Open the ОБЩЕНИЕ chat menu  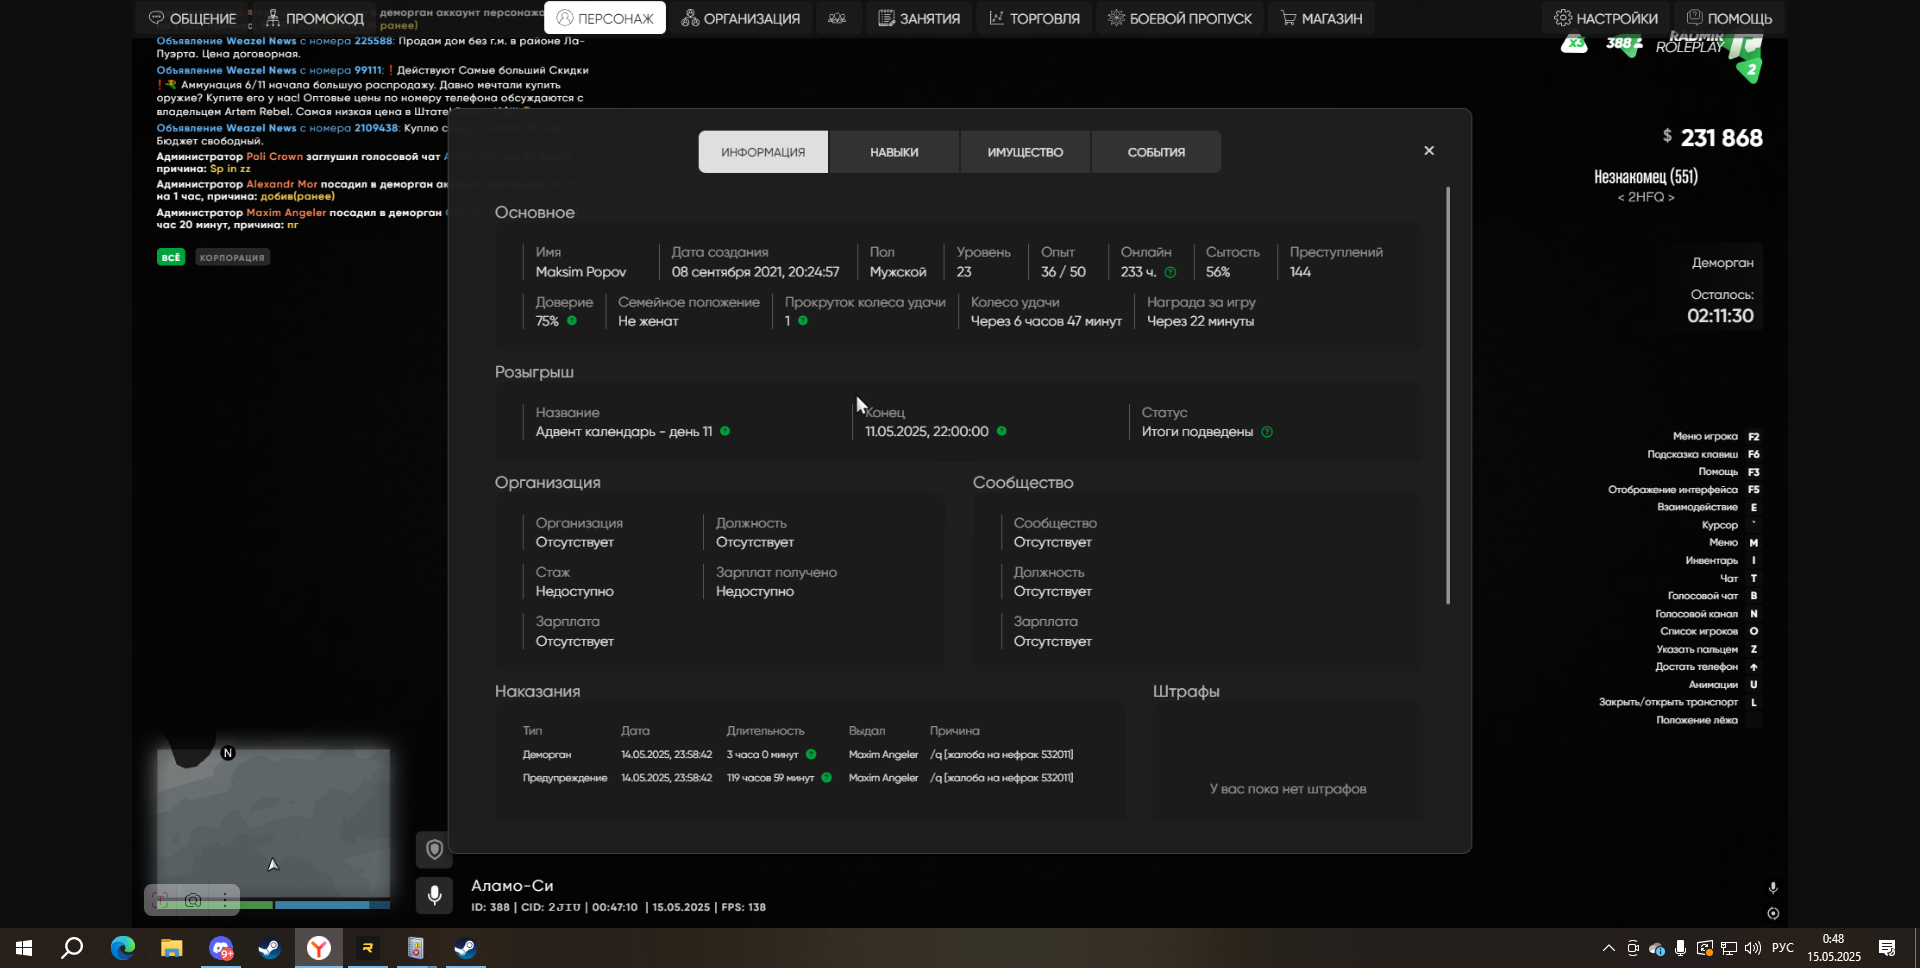[x=192, y=18]
